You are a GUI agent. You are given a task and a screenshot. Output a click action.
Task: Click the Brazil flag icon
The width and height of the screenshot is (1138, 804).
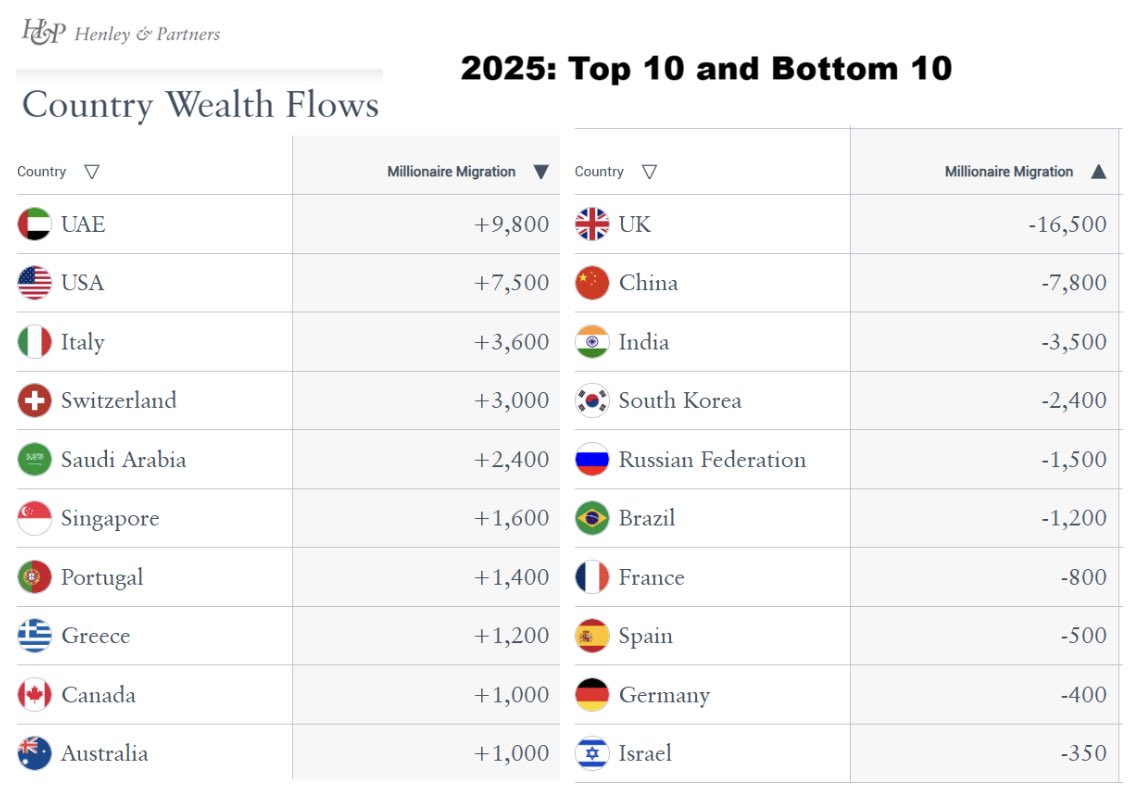click(591, 518)
